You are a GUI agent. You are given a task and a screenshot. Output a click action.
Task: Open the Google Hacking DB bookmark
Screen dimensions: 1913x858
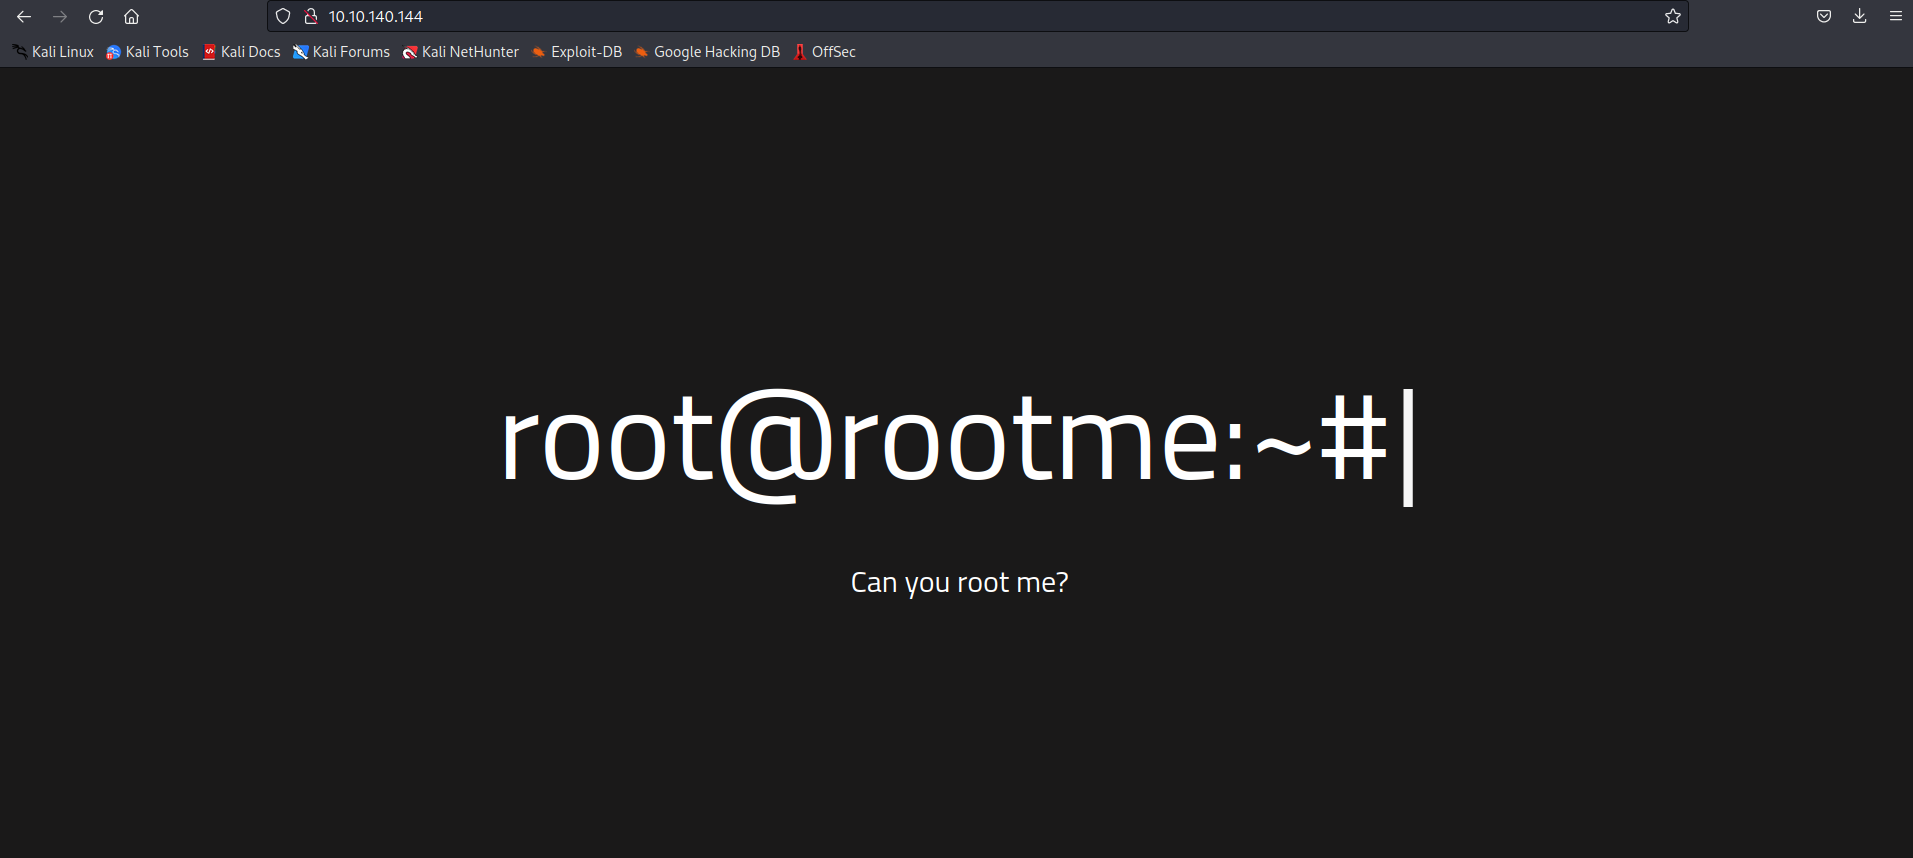tap(707, 52)
